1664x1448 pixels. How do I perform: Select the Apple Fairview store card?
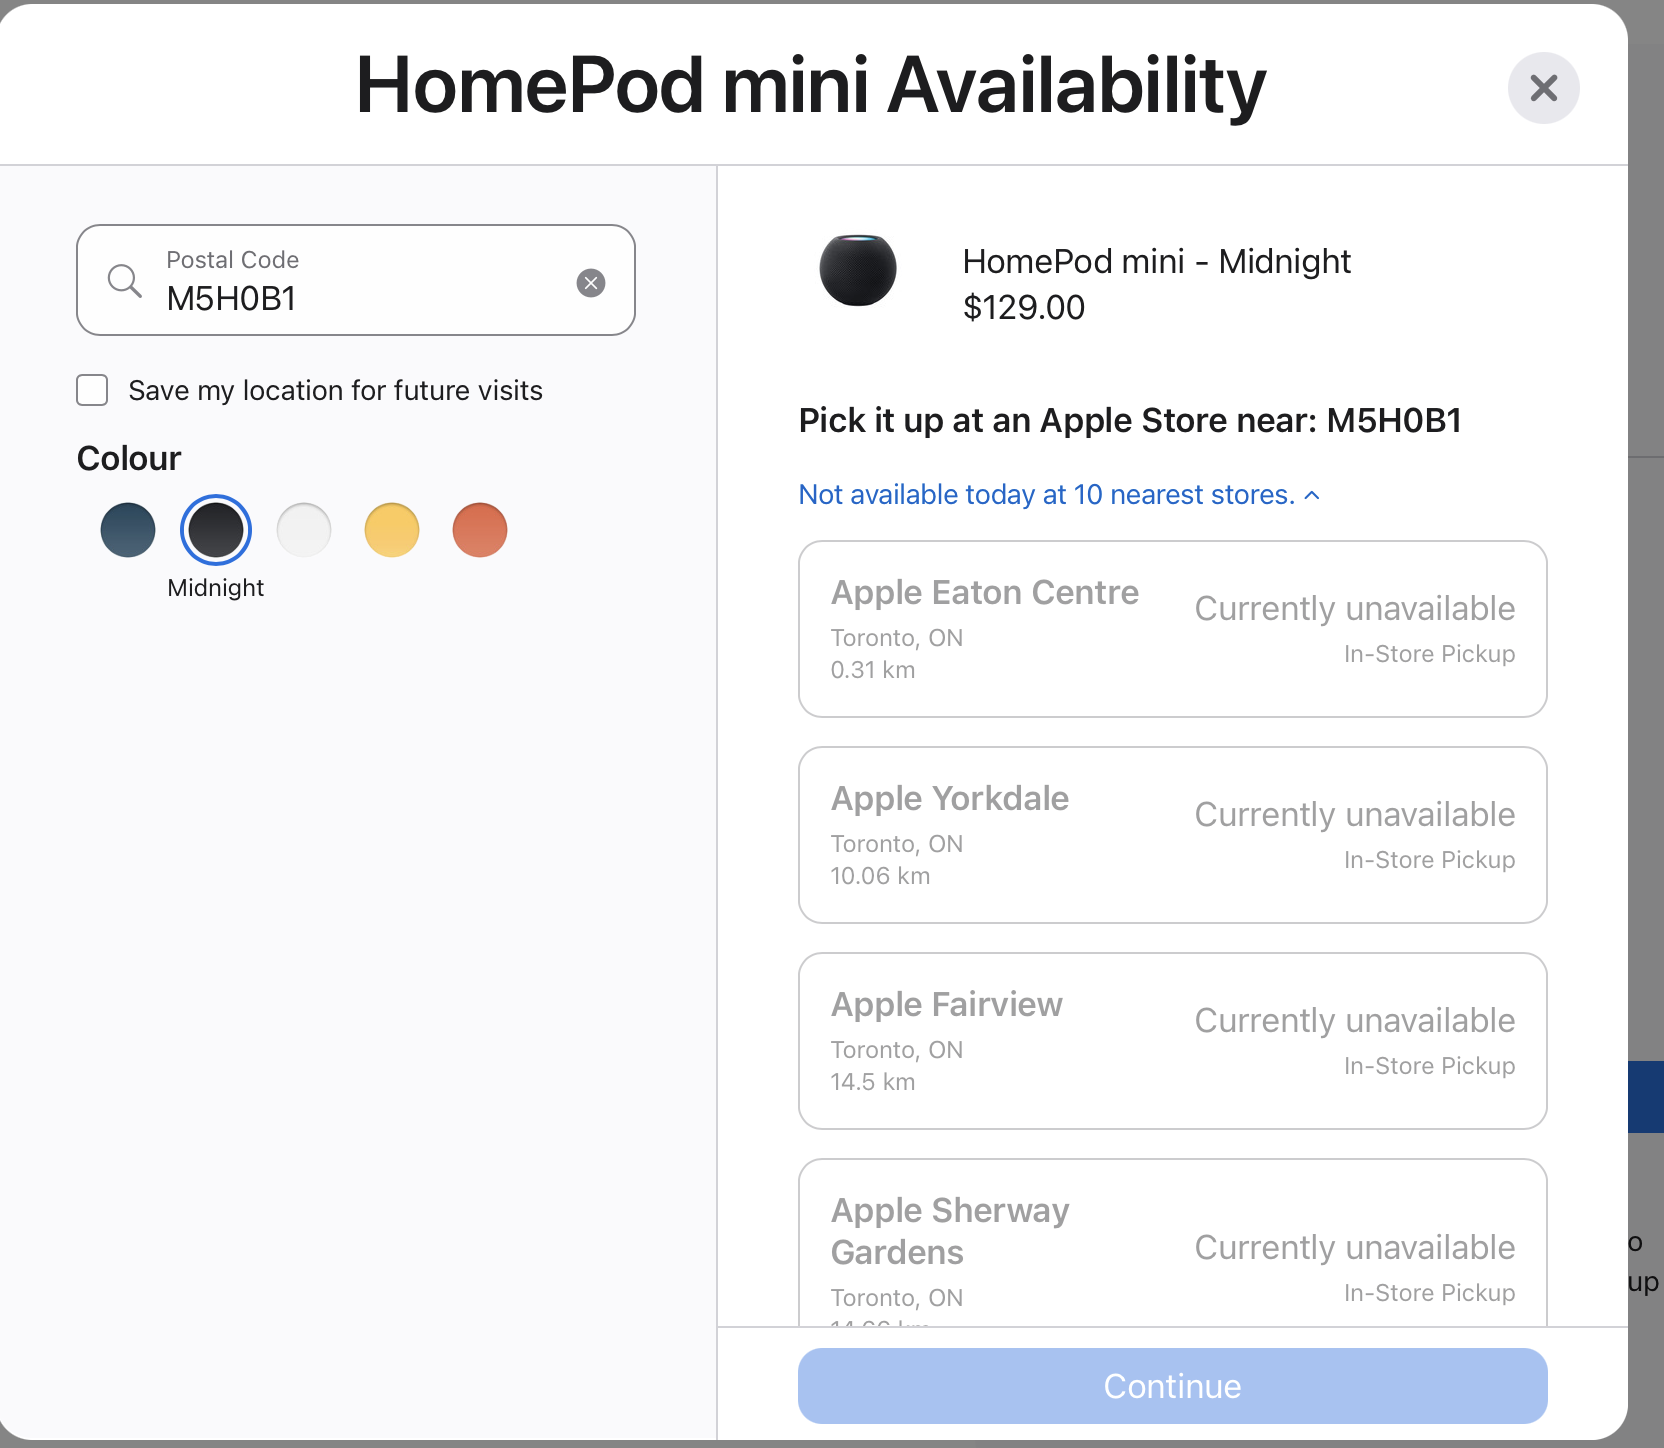coord(1173,1041)
